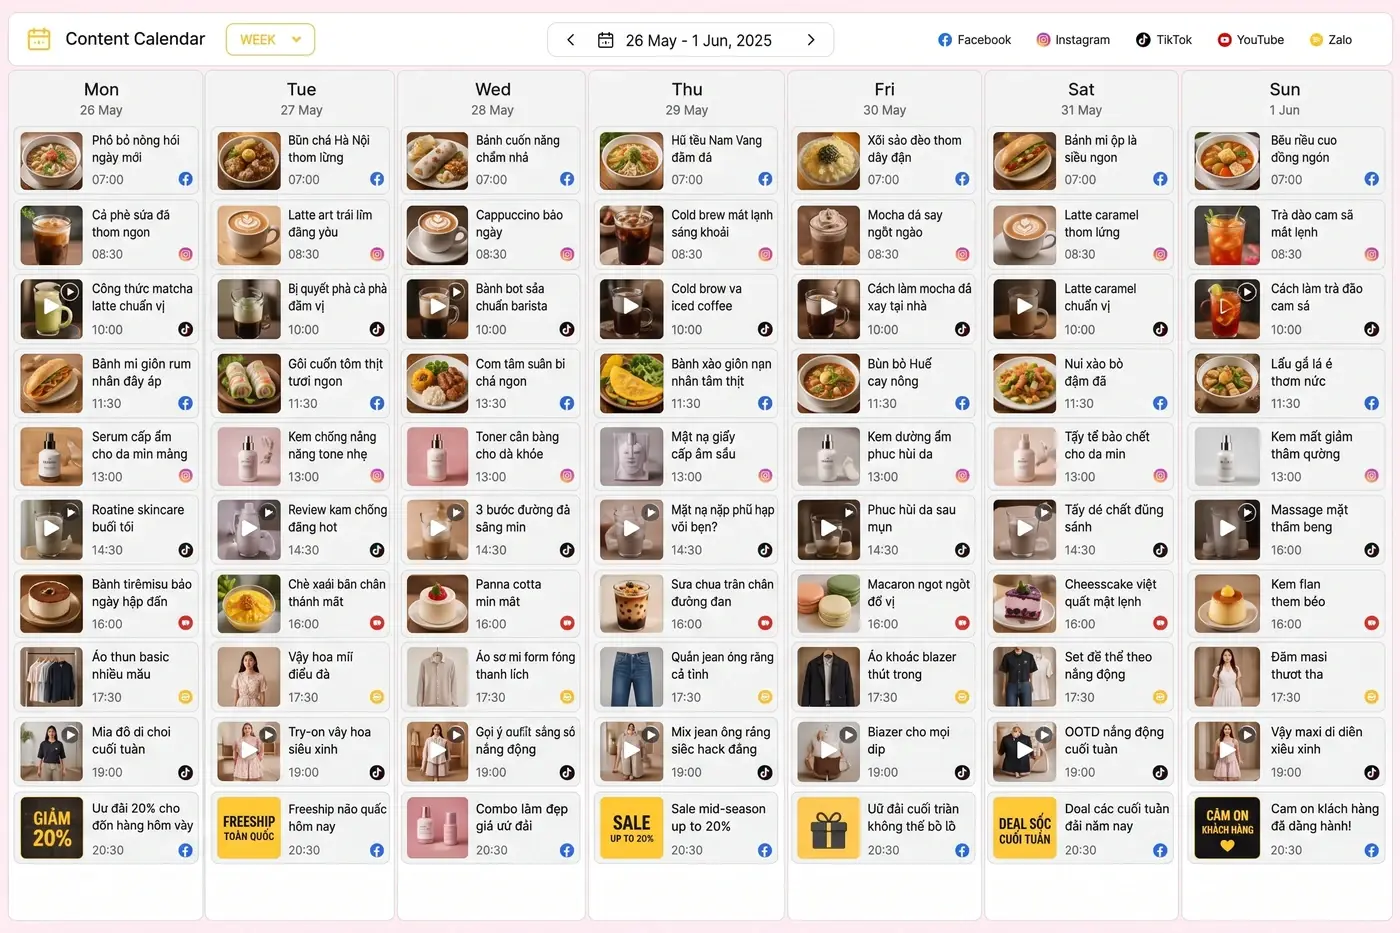The image size is (1400, 933).
Task: Open the WEEK view dropdown
Action: (x=270, y=40)
